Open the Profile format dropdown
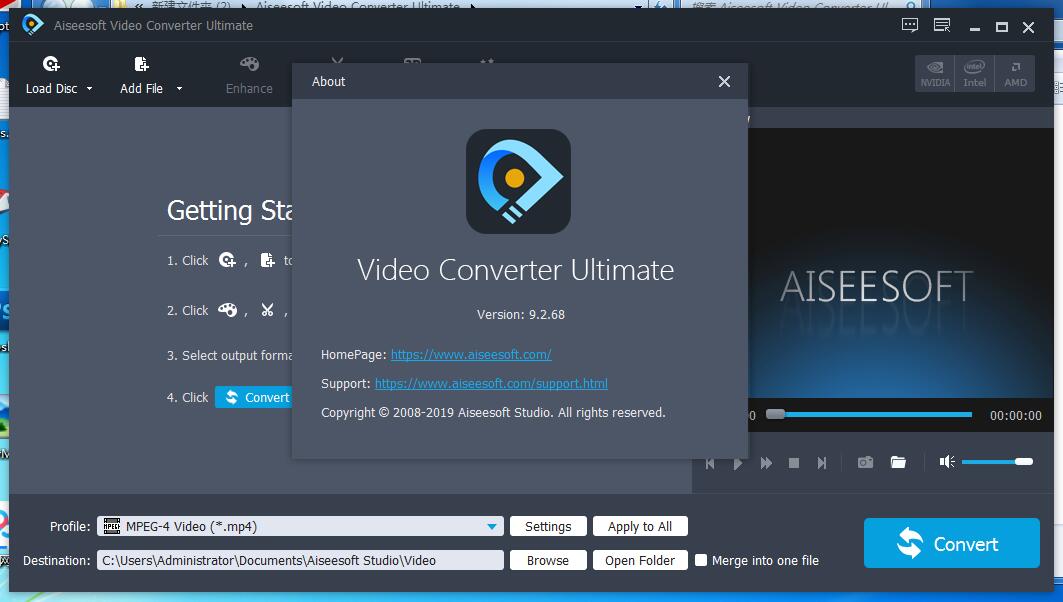The image size is (1063, 602). click(x=300, y=526)
